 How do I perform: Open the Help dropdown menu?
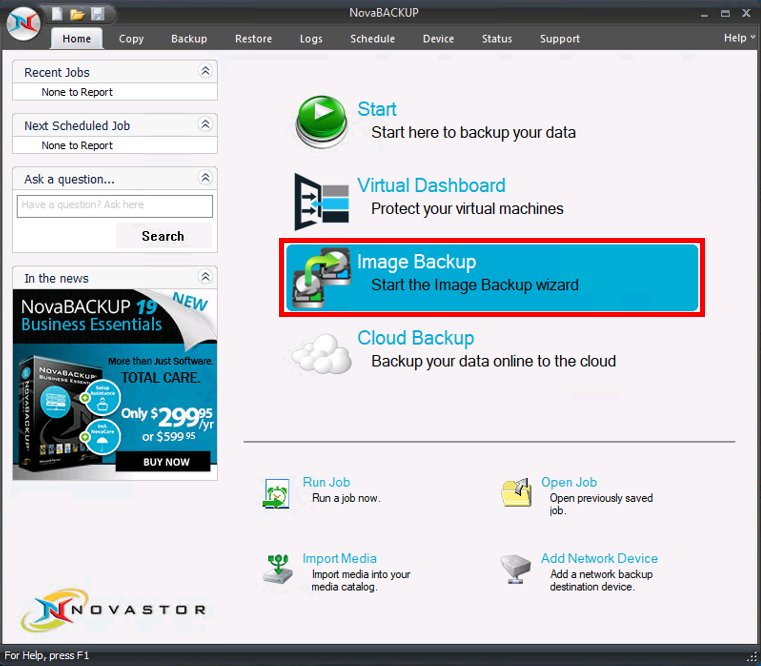pos(739,38)
